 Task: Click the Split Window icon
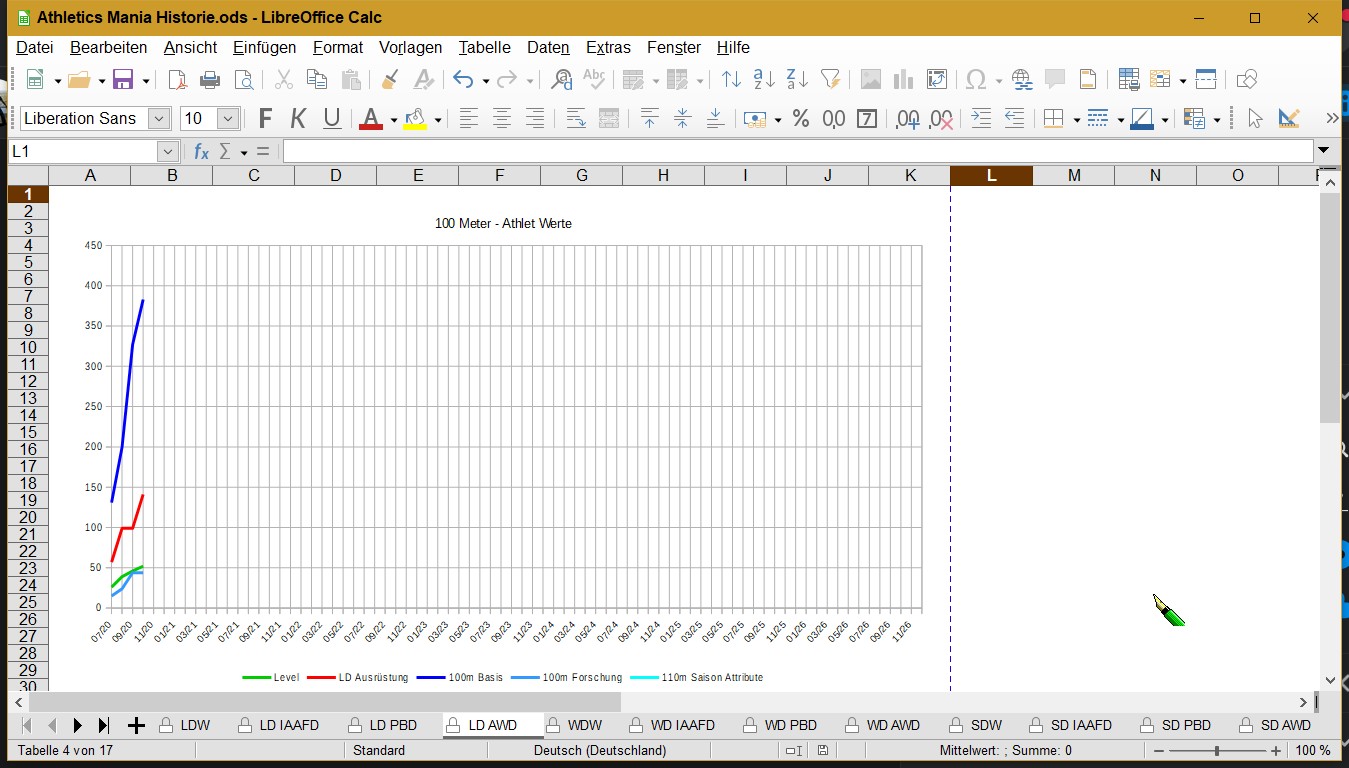click(1206, 80)
